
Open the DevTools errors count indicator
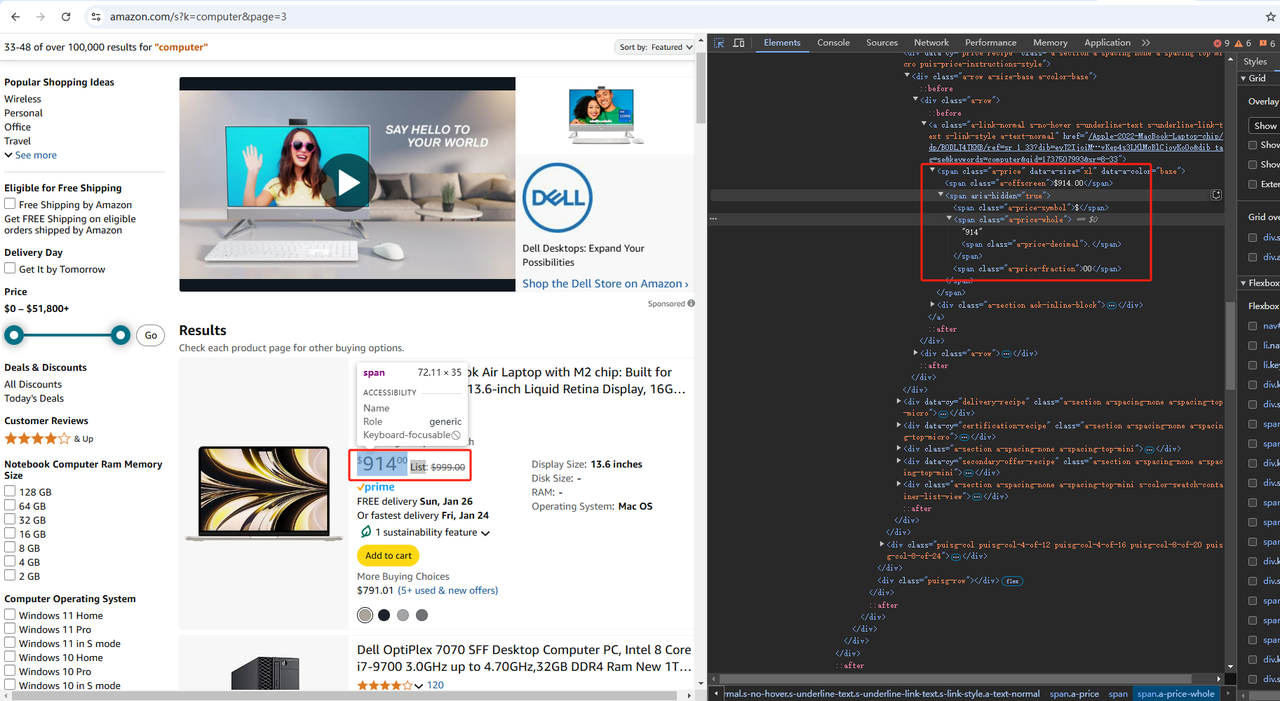(x=1222, y=43)
